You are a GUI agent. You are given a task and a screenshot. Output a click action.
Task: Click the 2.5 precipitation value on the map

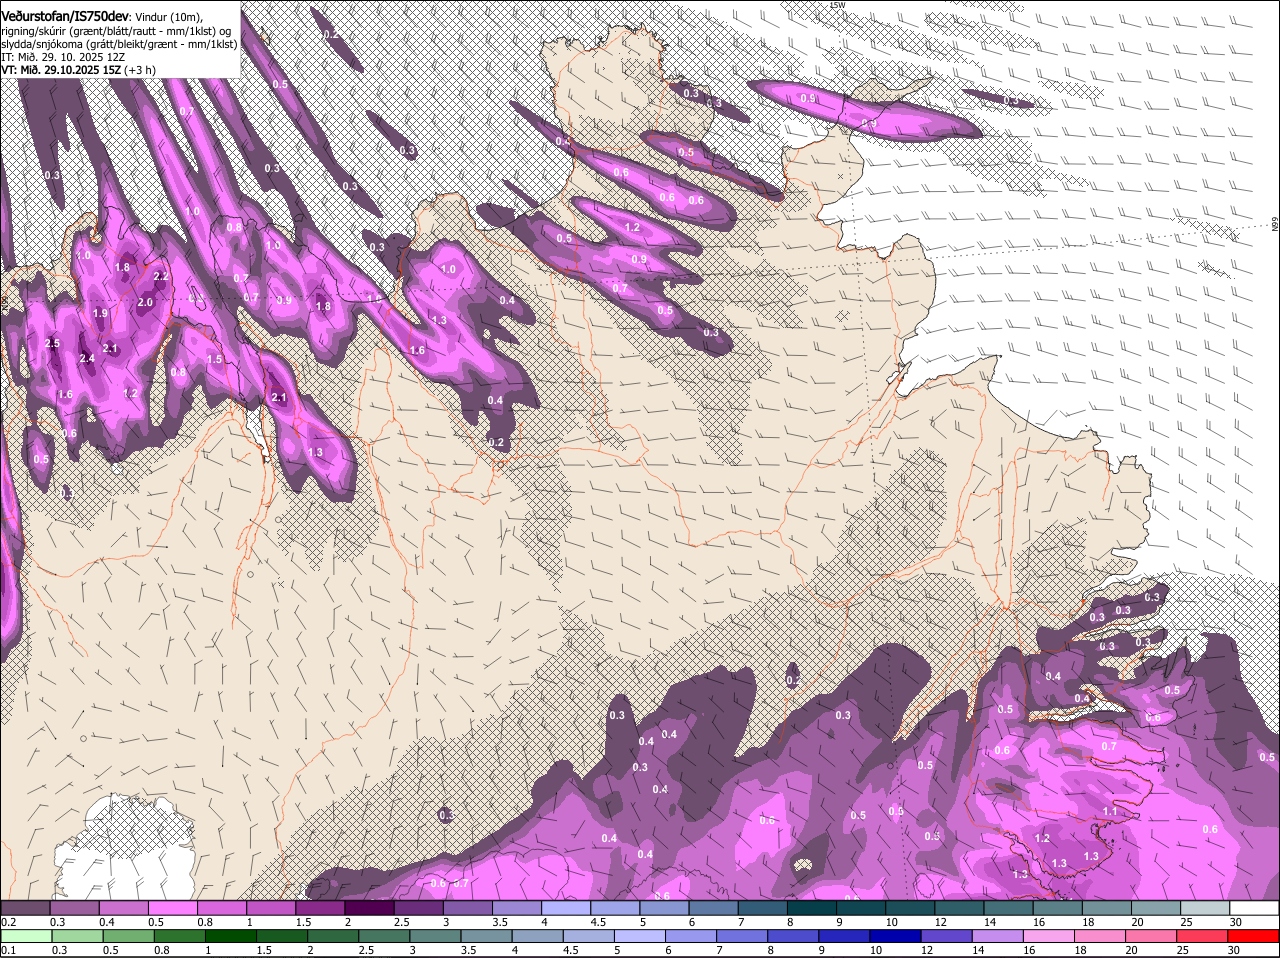(x=53, y=344)
